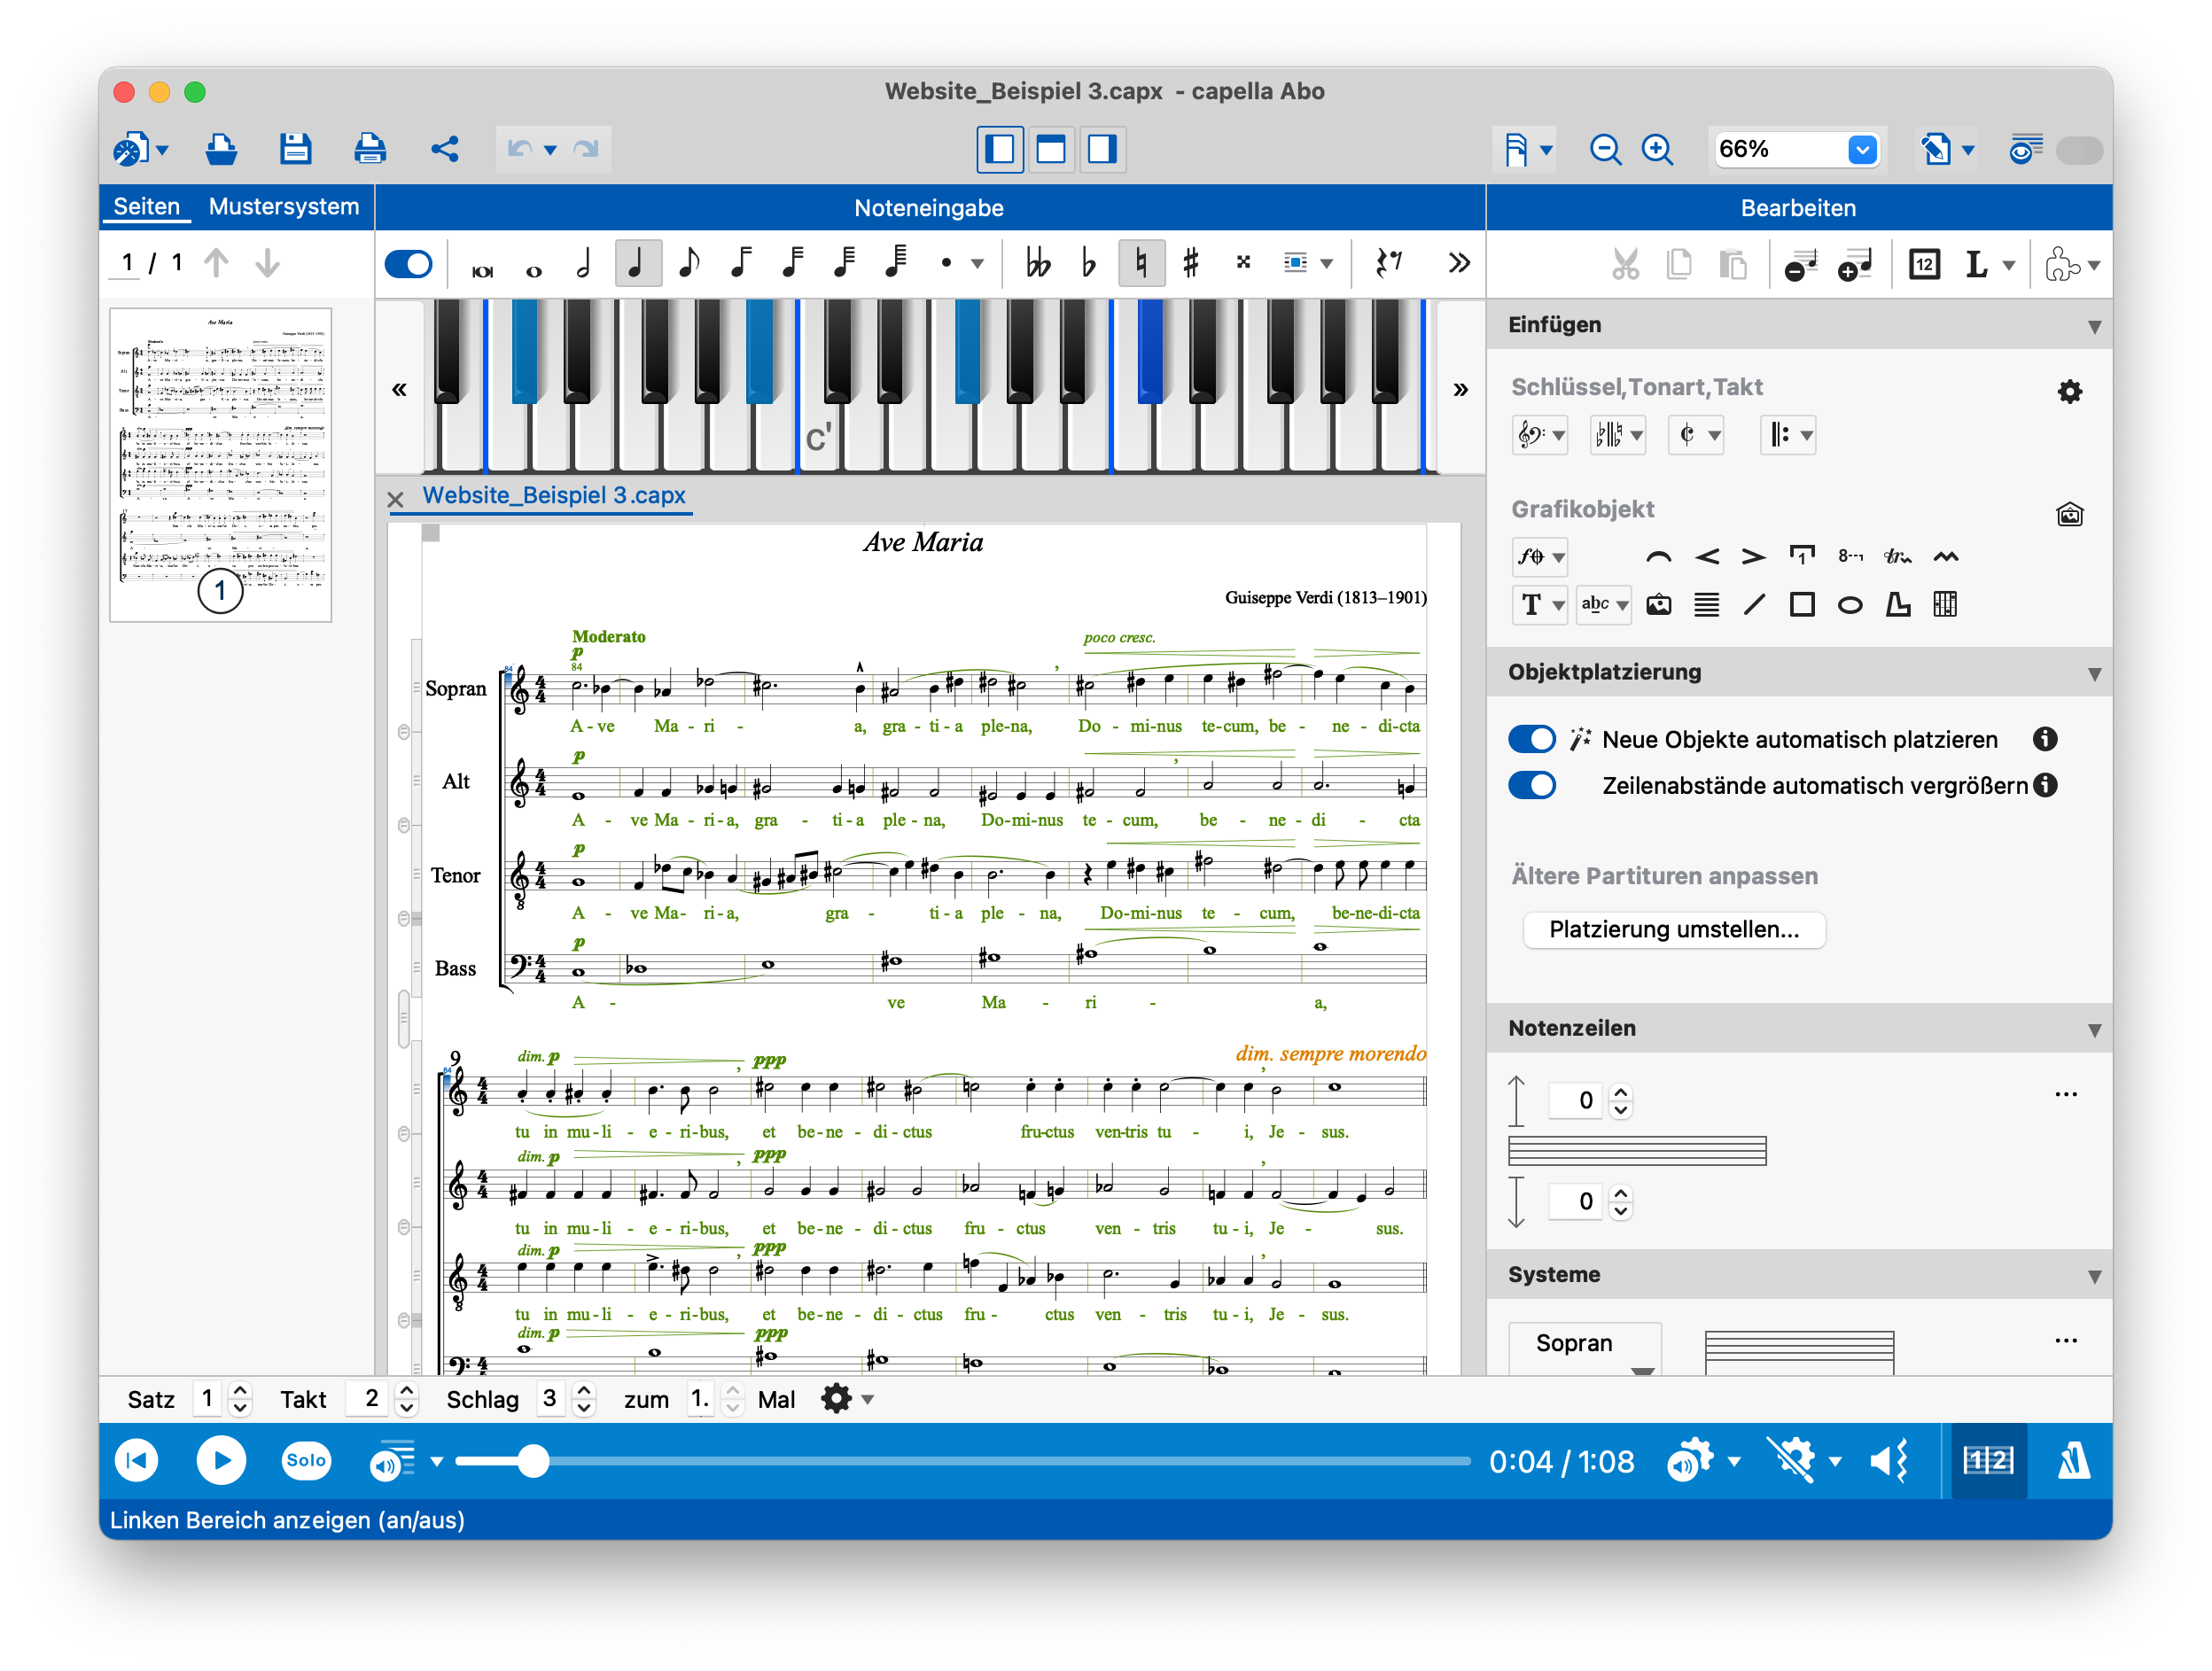Open the time signature dropdown
This screenshot has height=1671, width=2212.
(1697, 435)
